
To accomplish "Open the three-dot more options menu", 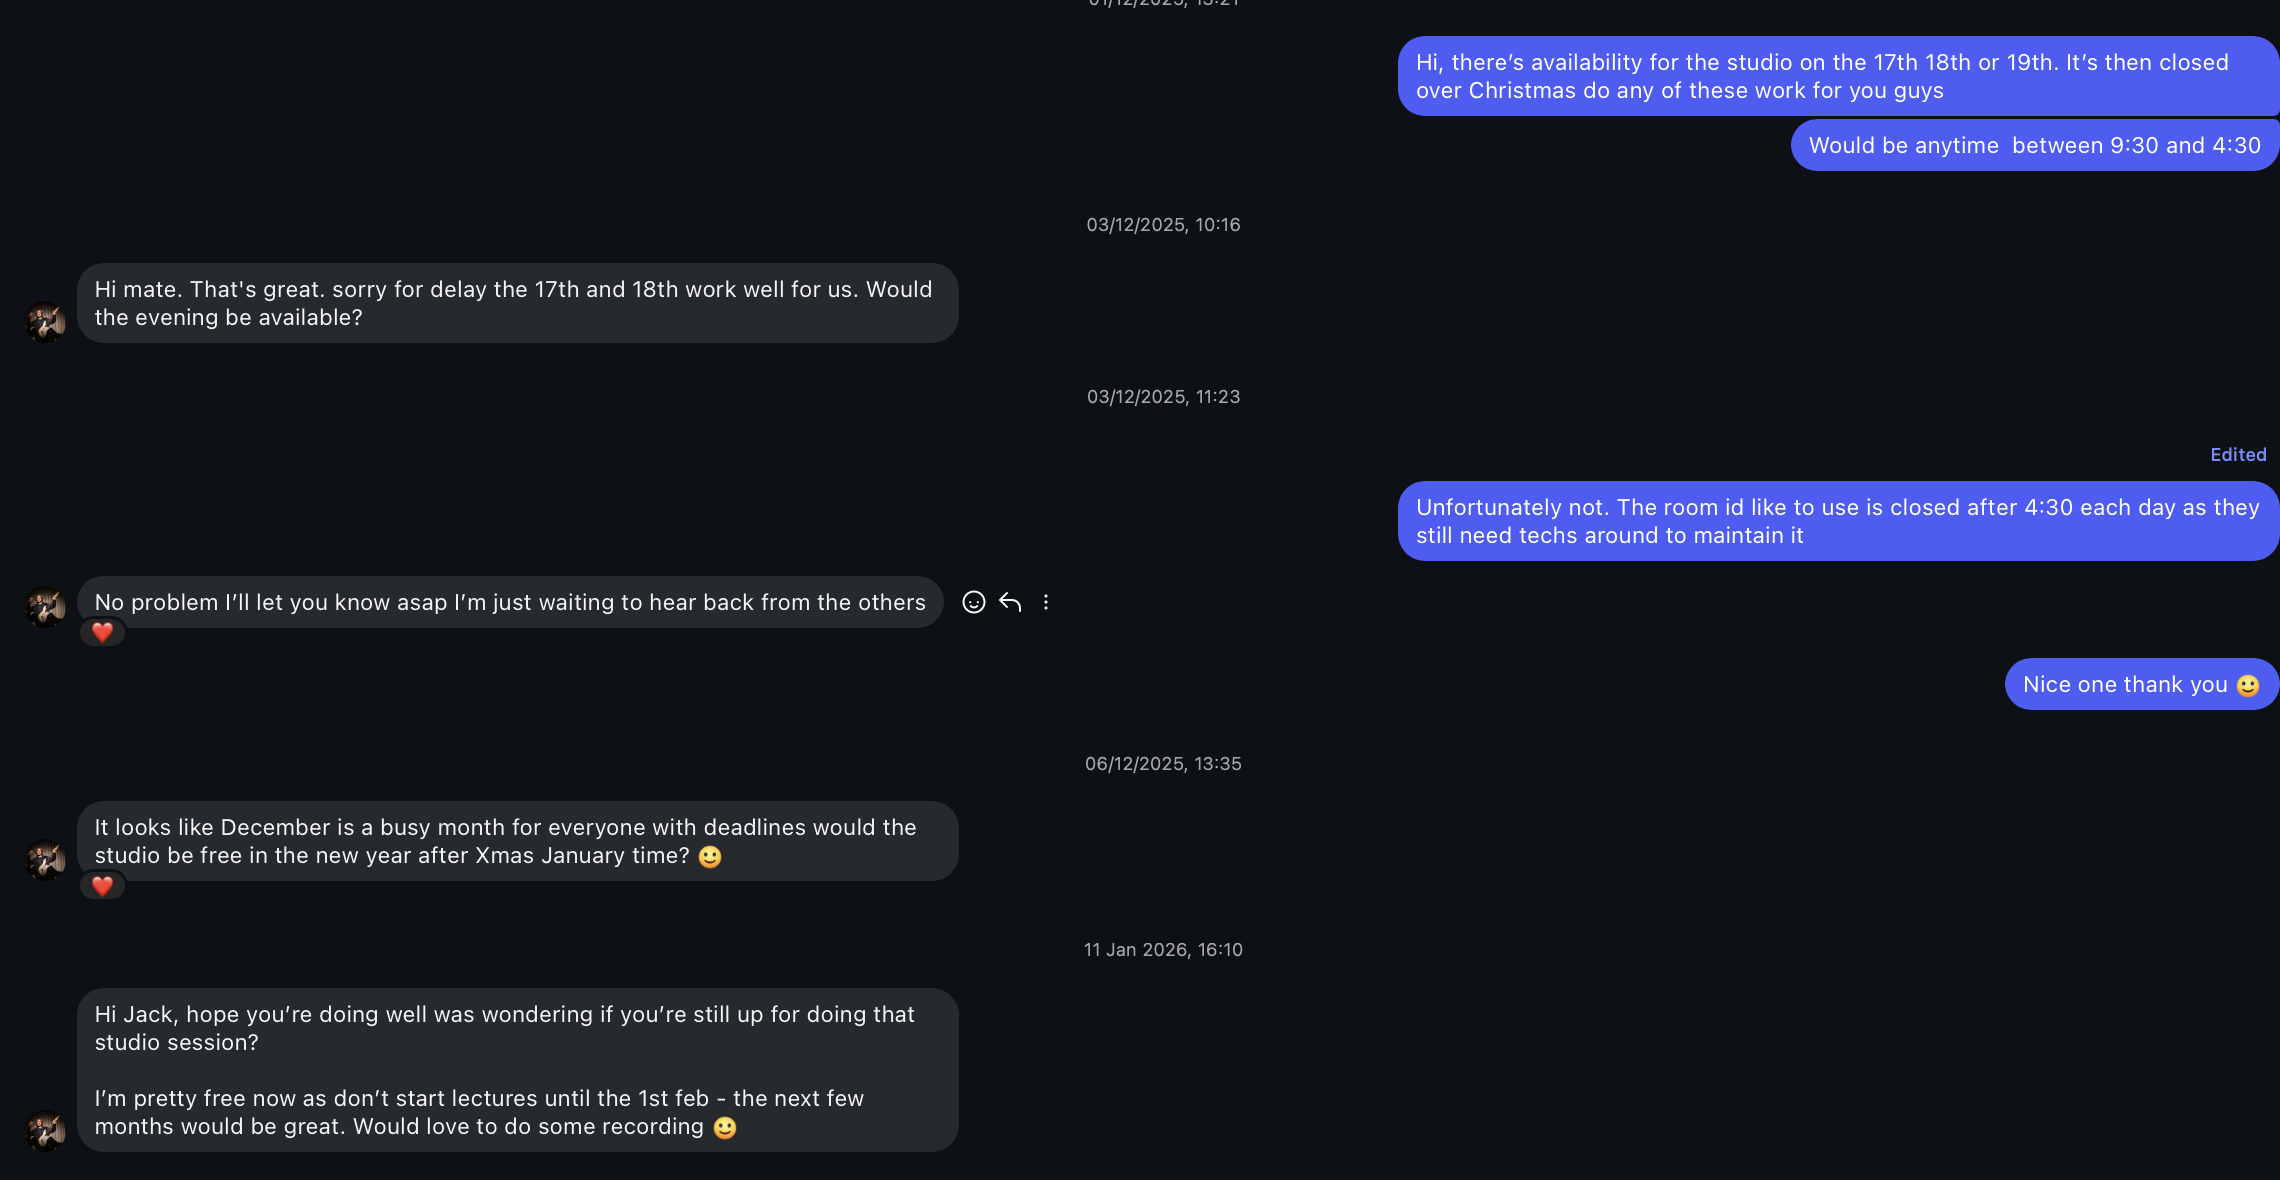I will click(x=1046, y=602).
